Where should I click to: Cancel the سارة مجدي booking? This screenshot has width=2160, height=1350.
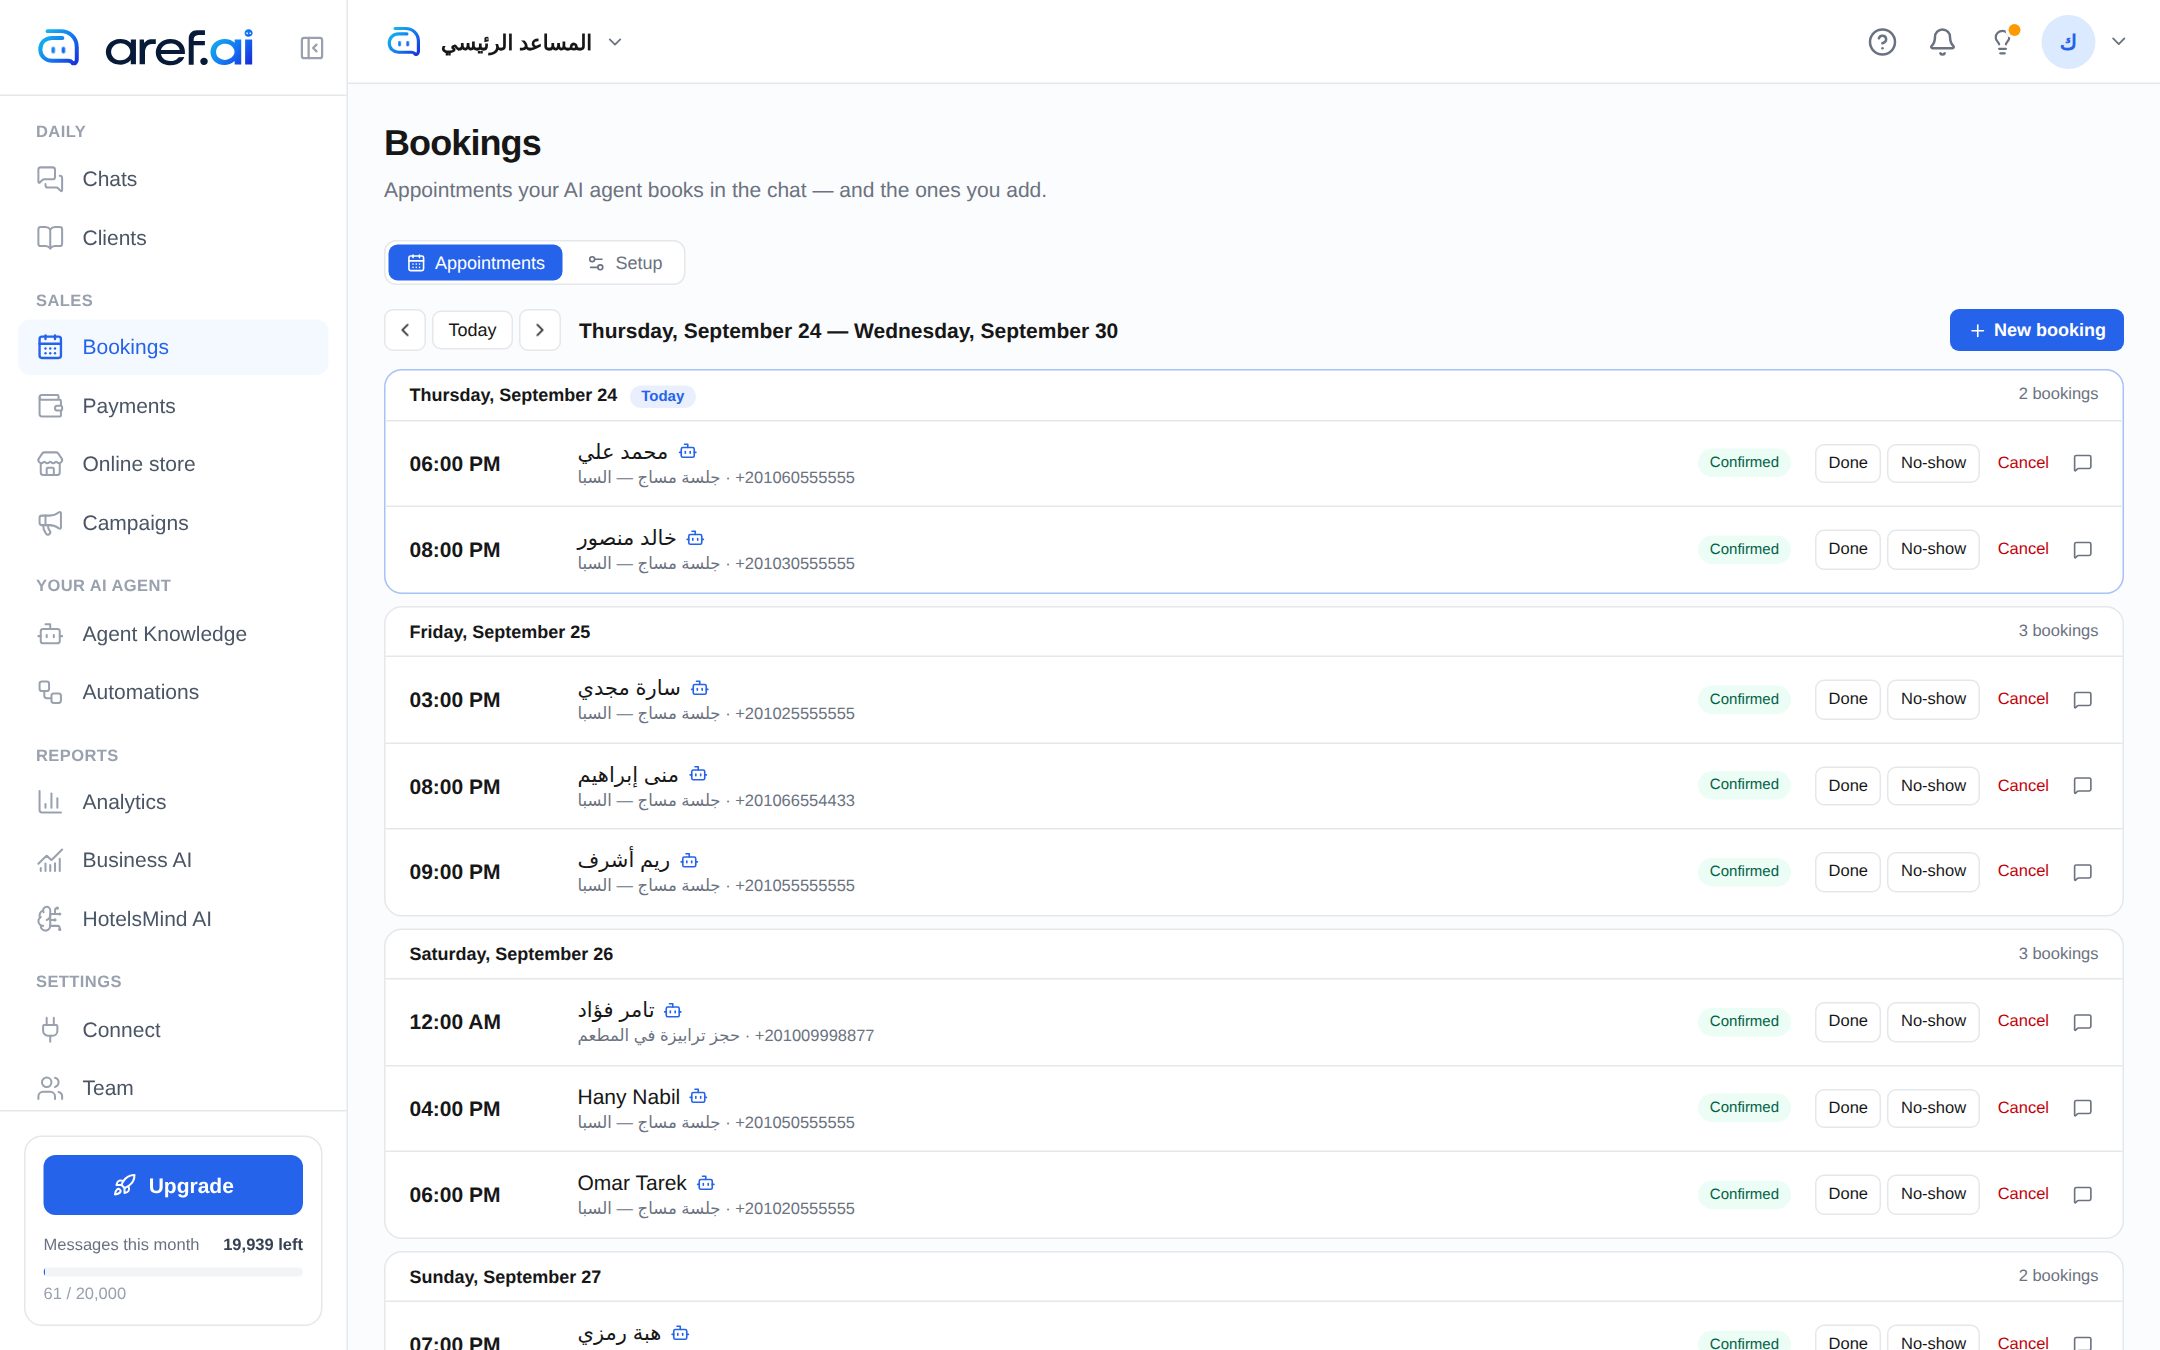point(2022,699)
